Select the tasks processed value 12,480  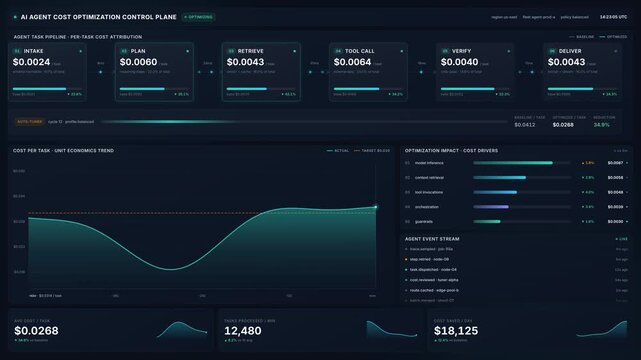(x=243, y=331)
